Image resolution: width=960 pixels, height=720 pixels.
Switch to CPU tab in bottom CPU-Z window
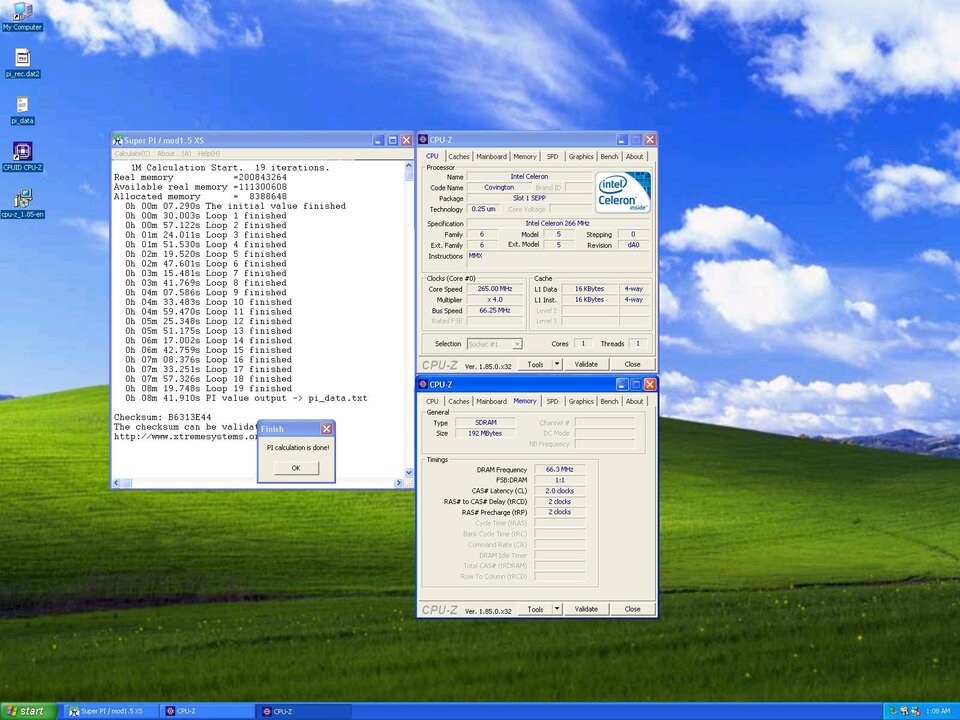click(432, 402)
